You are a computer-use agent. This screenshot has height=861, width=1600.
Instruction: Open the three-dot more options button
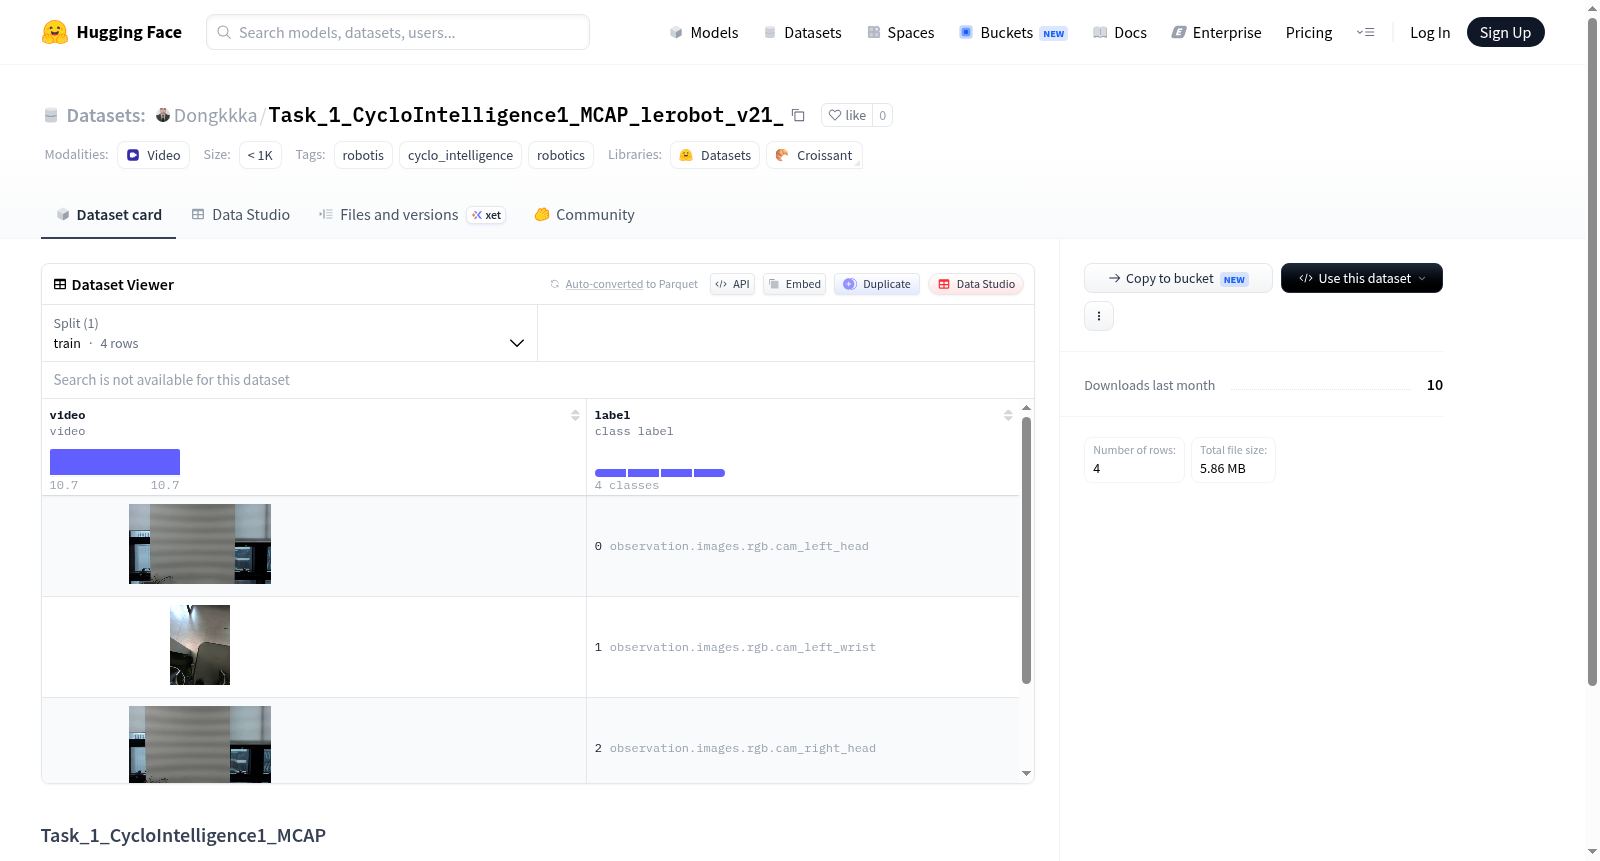(1099, 316)
